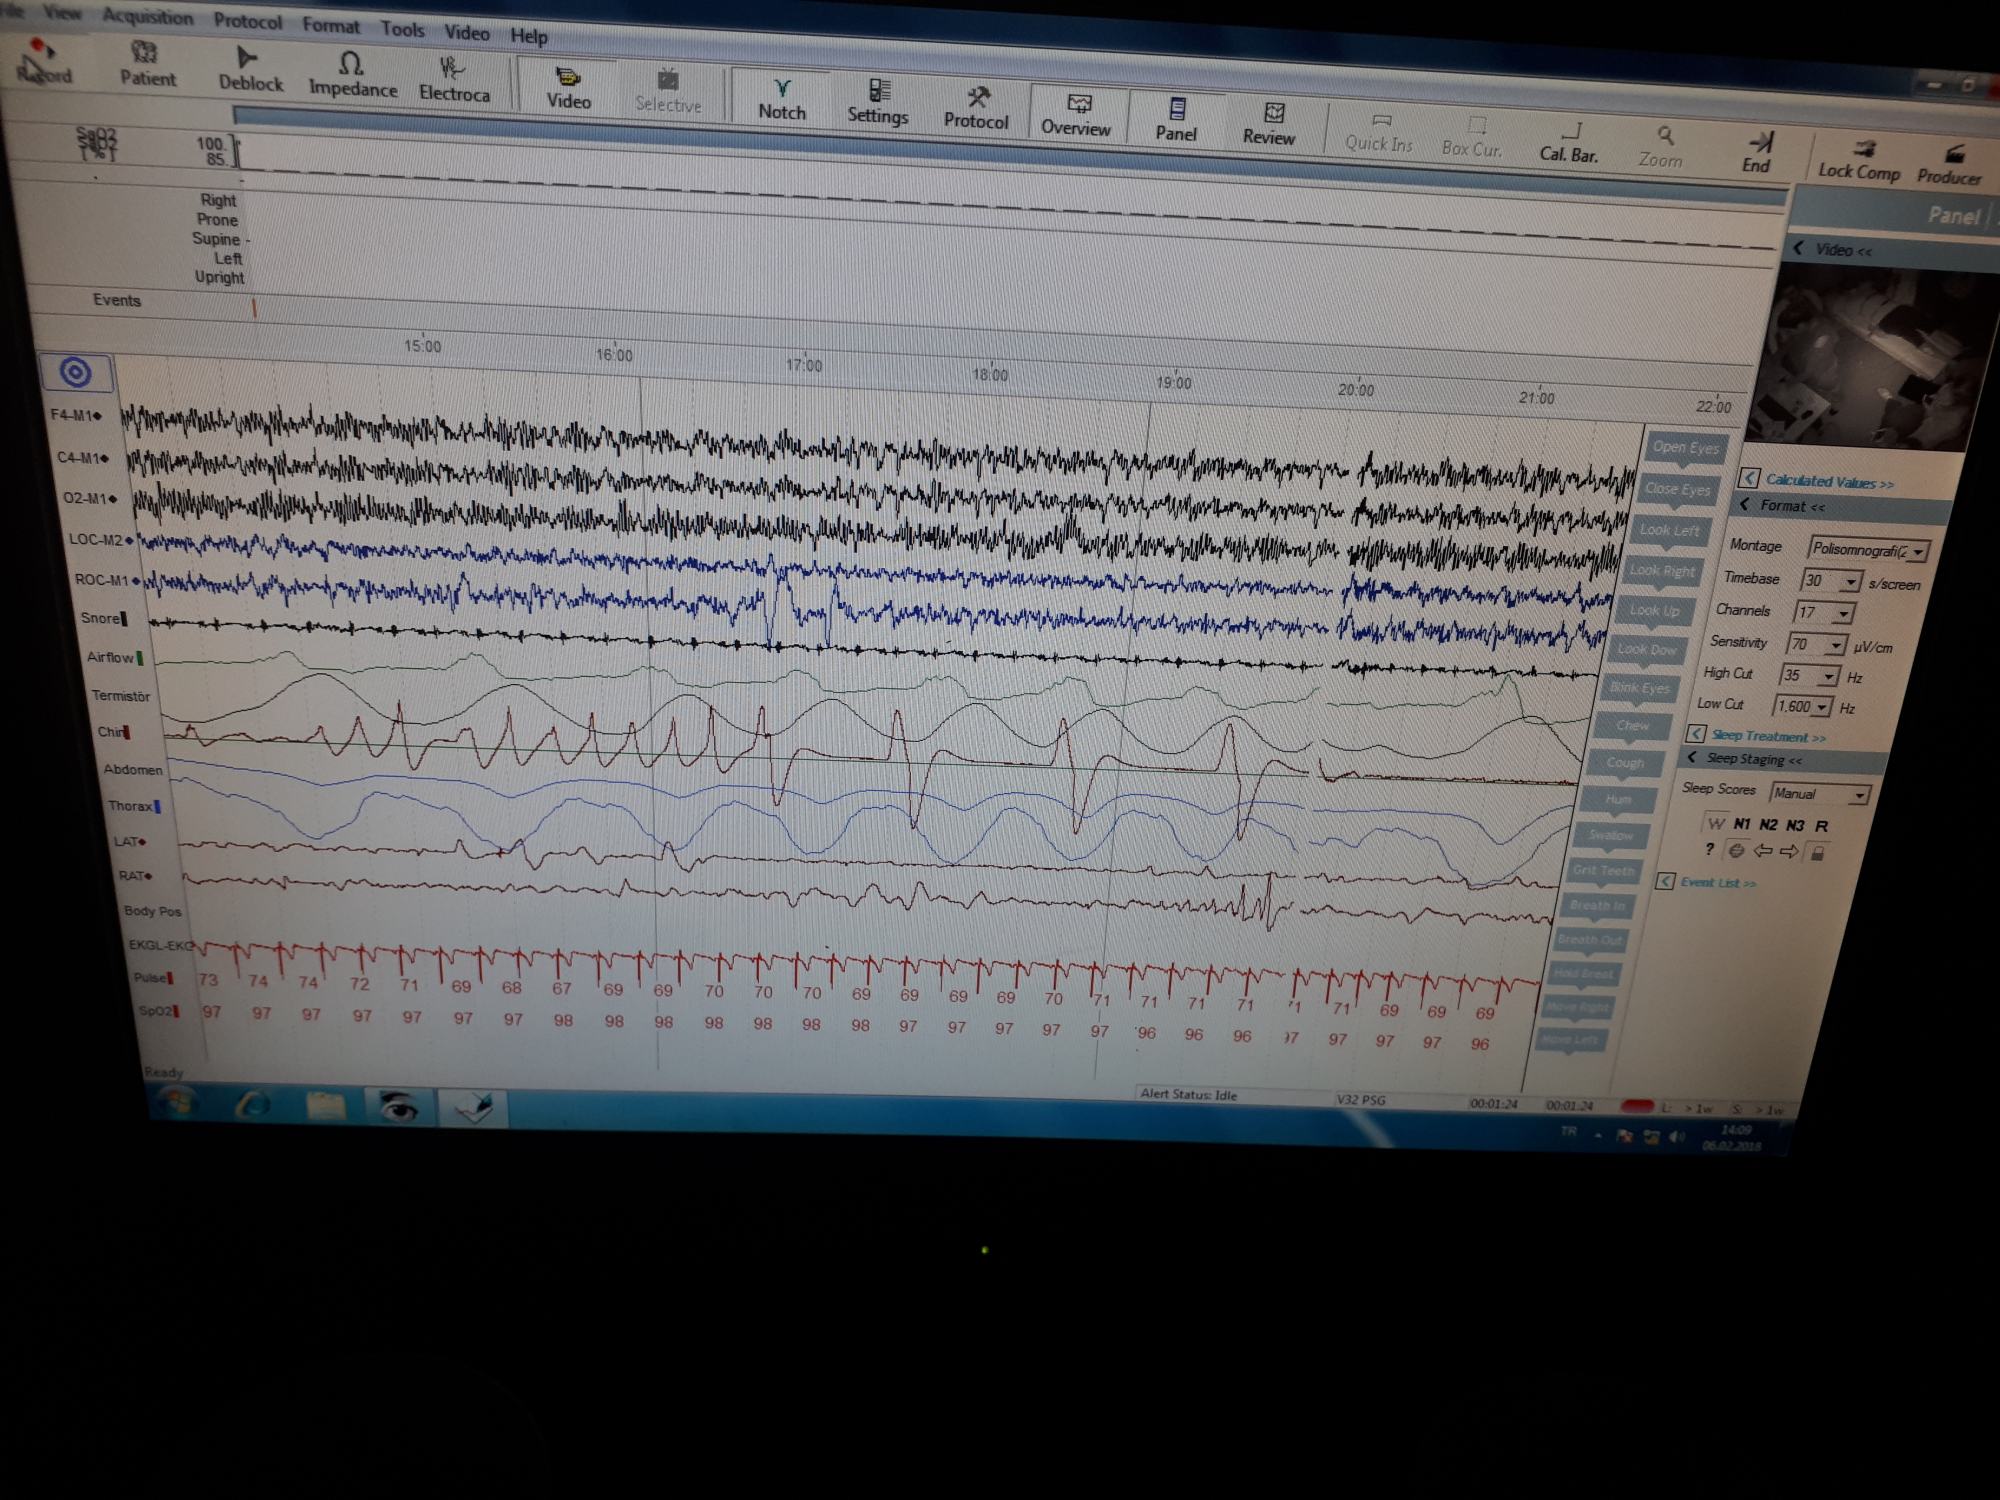2000x1500 pixels.
Task: Open the View menu
Action: (62, 13)
